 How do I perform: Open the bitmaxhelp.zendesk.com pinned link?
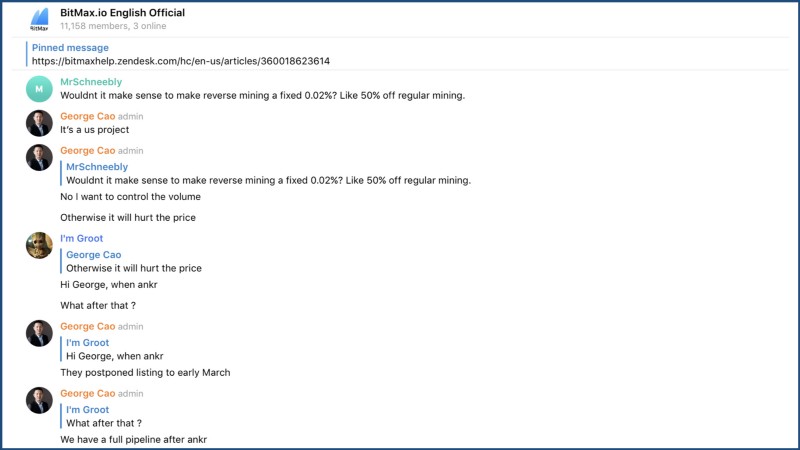coord(180,61)
